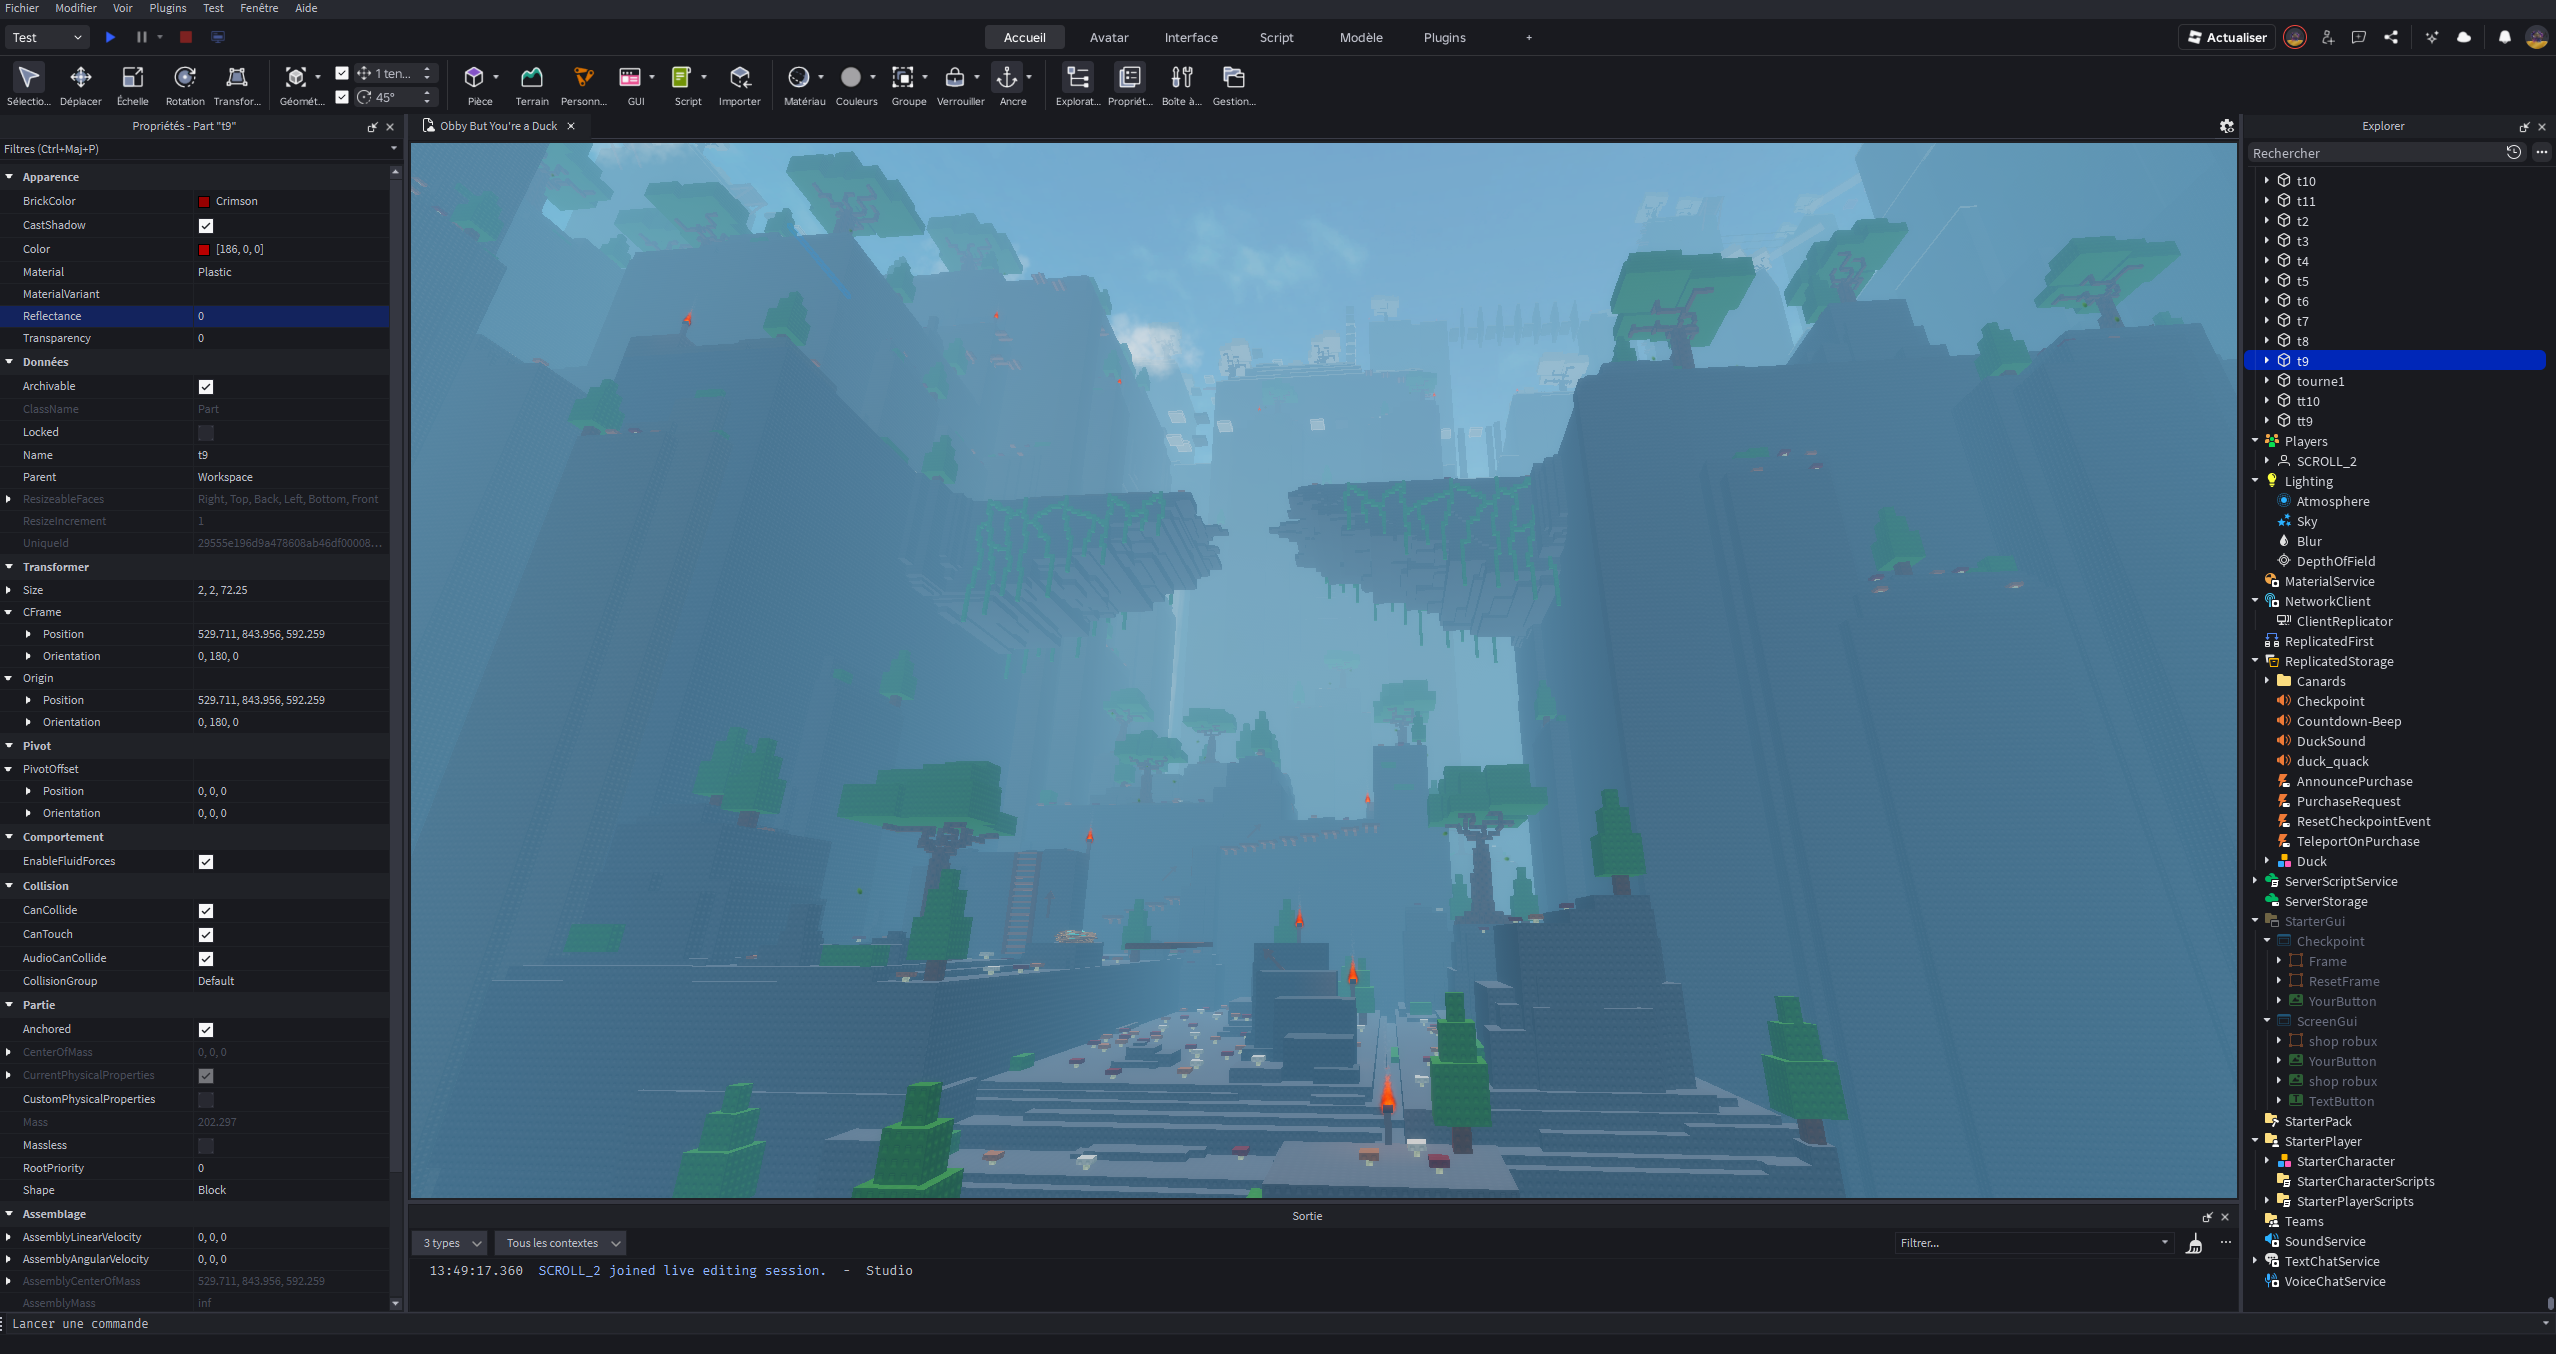Switch to the Modèle ribbon tab
The image size is (2556, 1354).
(x=1360, y=37)
